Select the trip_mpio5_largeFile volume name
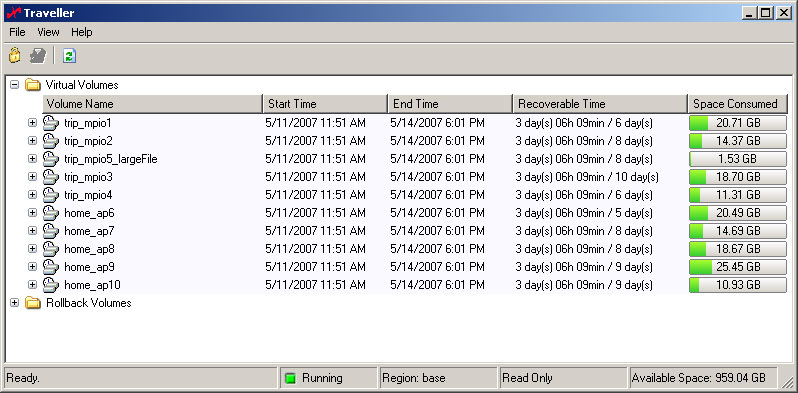The width and height of the screenshot is (798, 393). click(x=110, y=159)
